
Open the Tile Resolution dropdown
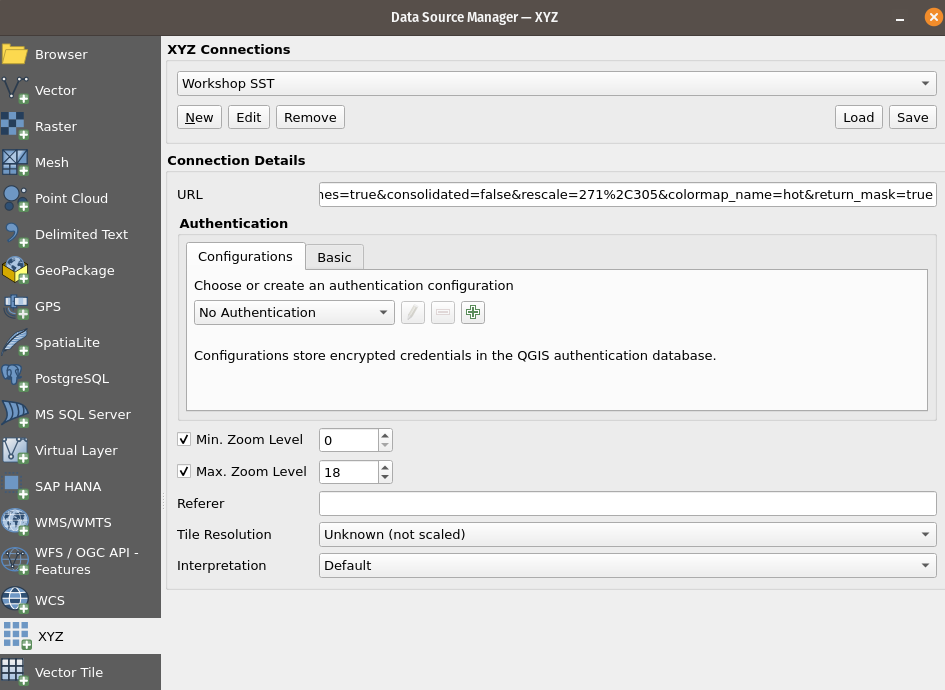coord(627,535)
